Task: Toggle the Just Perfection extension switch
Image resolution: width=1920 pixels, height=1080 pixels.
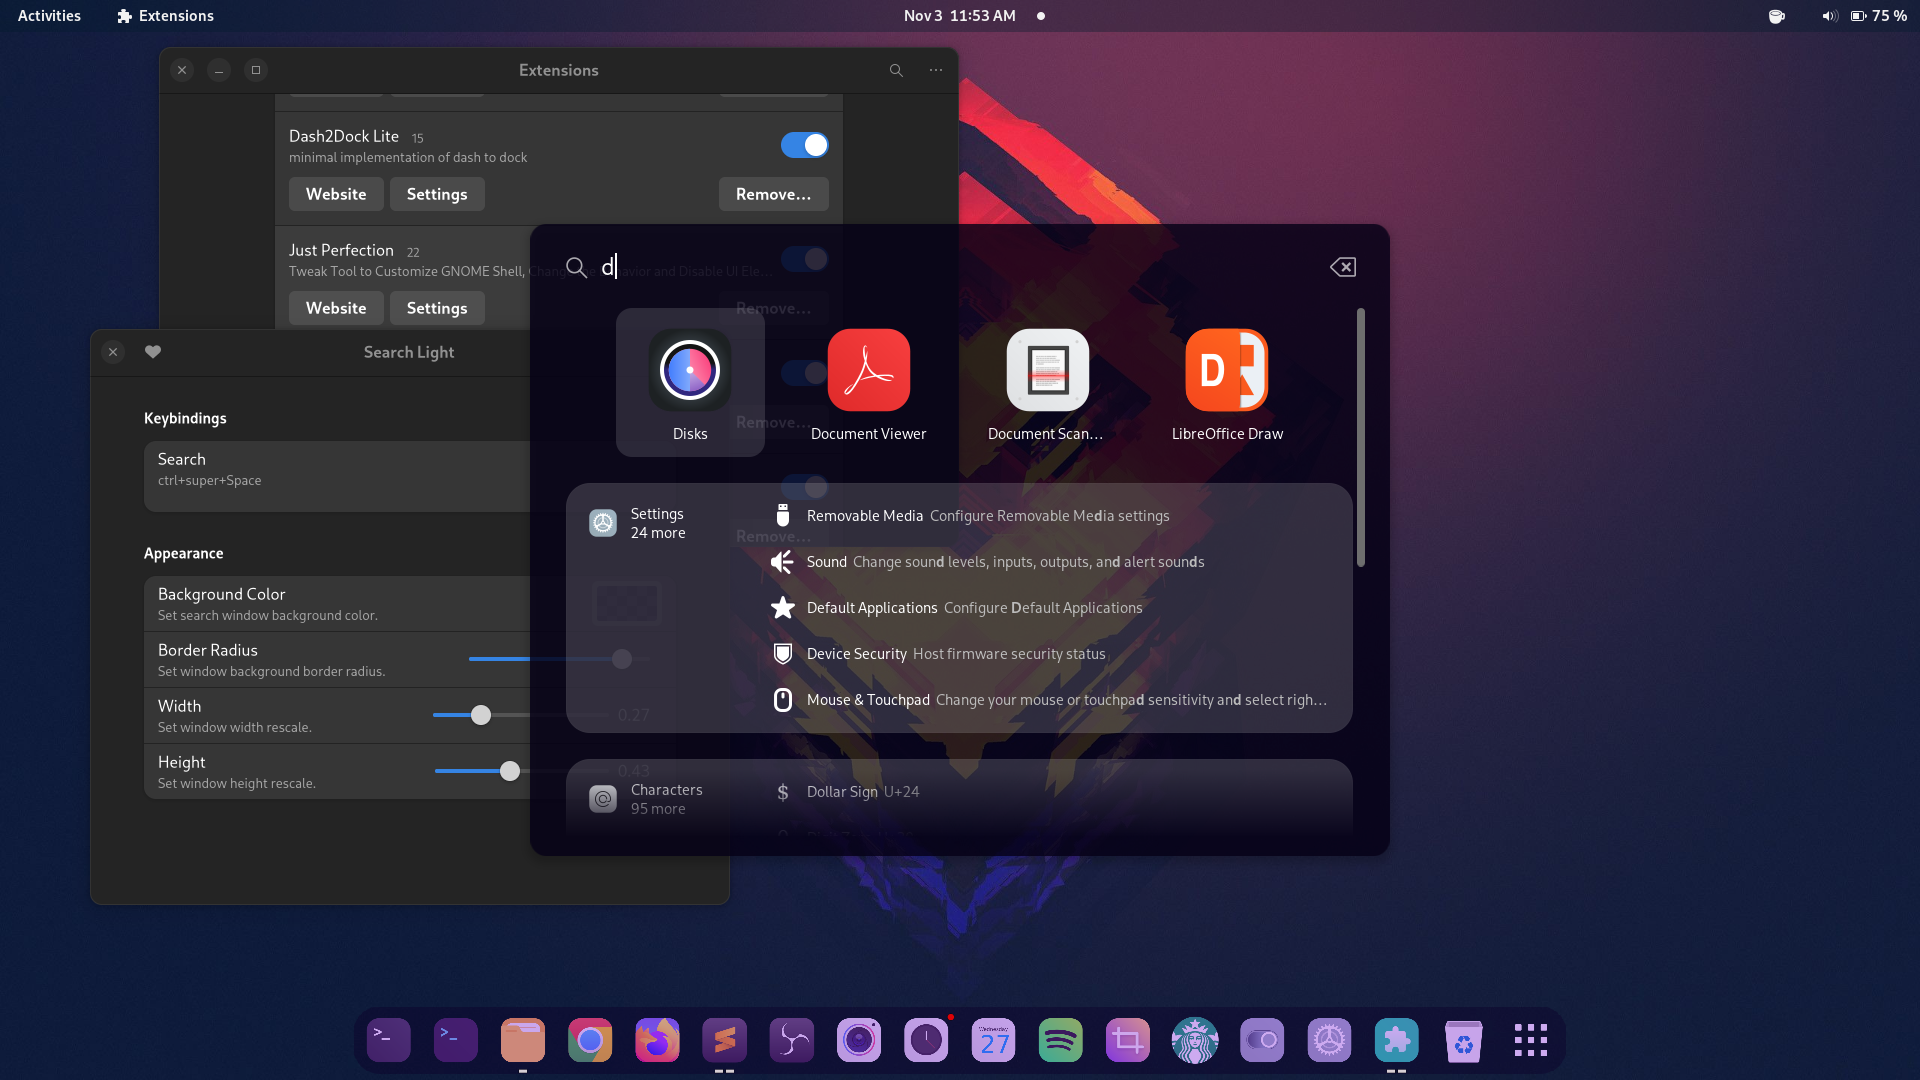Action: [x=804, y=259]
